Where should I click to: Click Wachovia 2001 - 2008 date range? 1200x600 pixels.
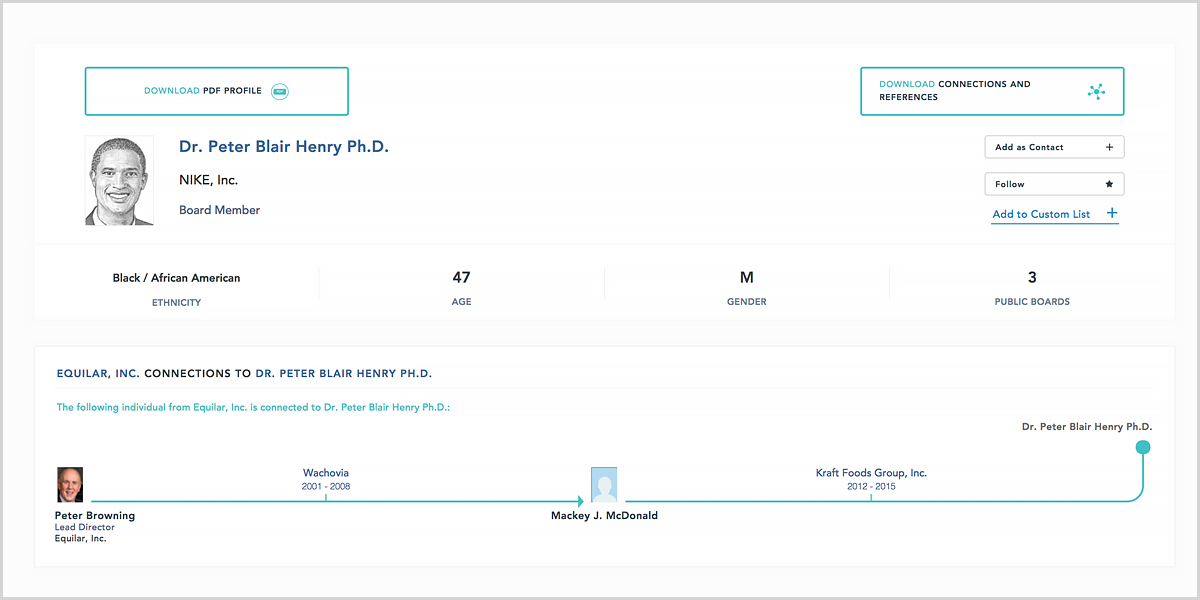[326, 486]
